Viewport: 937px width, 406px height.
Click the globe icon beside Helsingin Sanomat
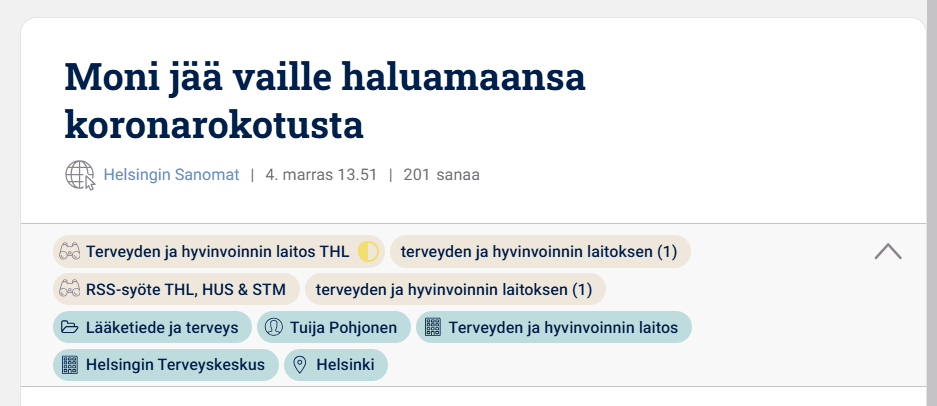(80, 175)
